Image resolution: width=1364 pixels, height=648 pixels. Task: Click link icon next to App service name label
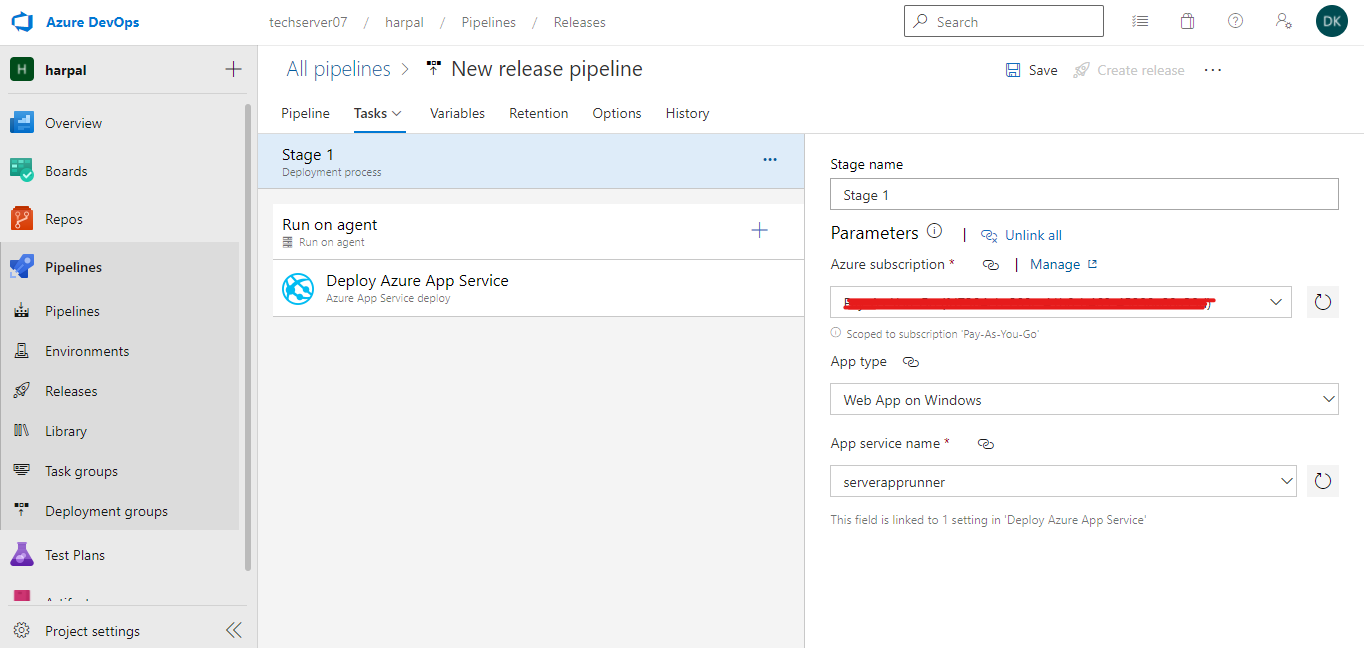985,443
